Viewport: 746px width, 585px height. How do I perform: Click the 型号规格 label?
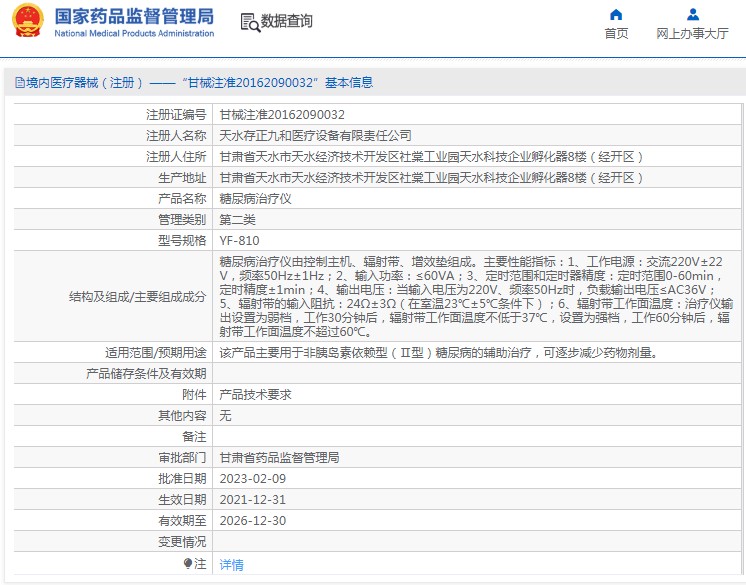coord(182,241)
